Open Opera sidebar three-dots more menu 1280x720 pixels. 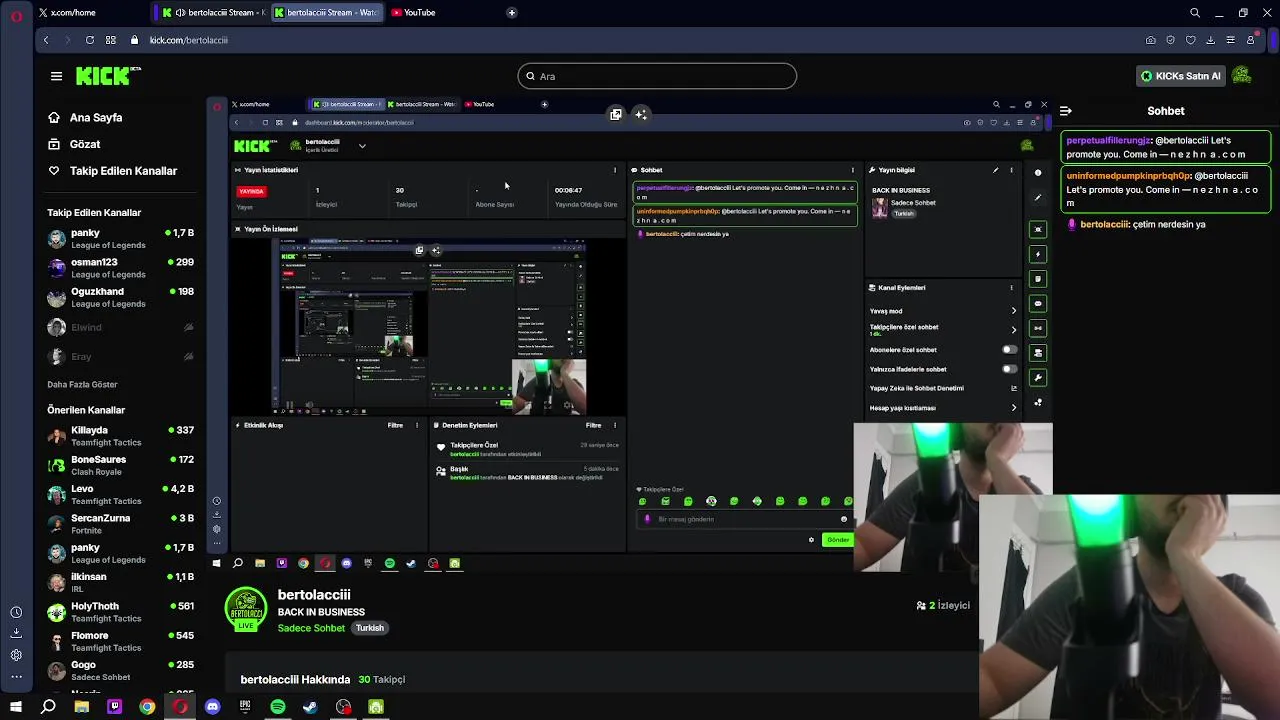(x=16, y=677)
